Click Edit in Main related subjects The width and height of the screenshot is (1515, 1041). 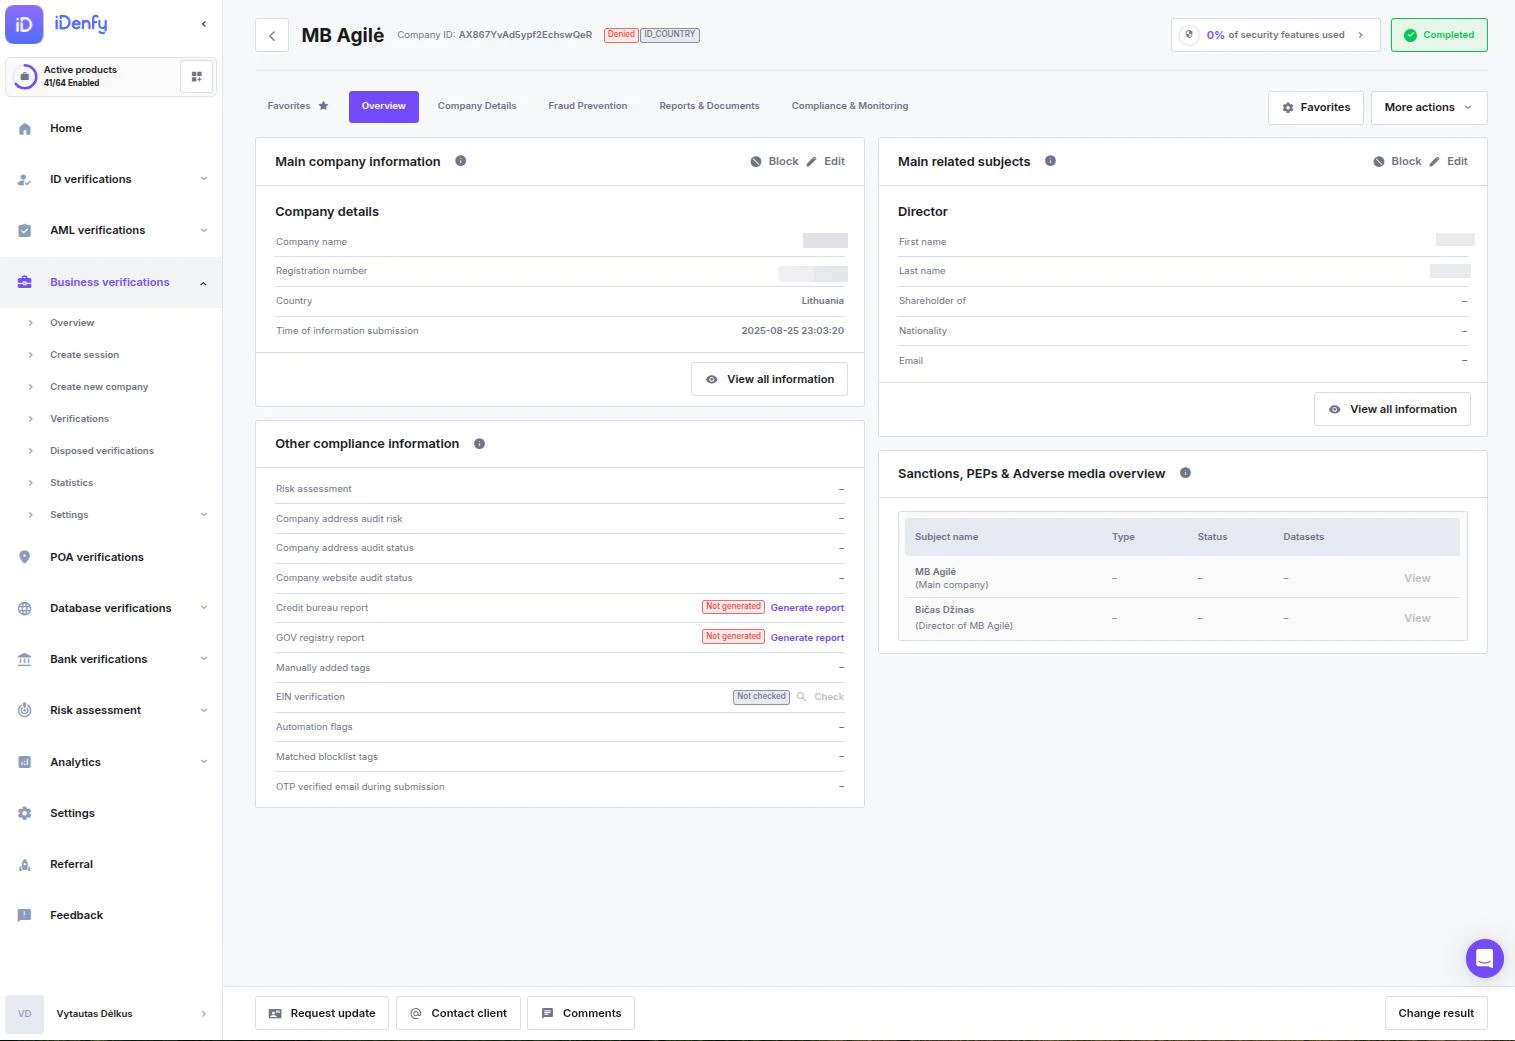pos(1448,161)
